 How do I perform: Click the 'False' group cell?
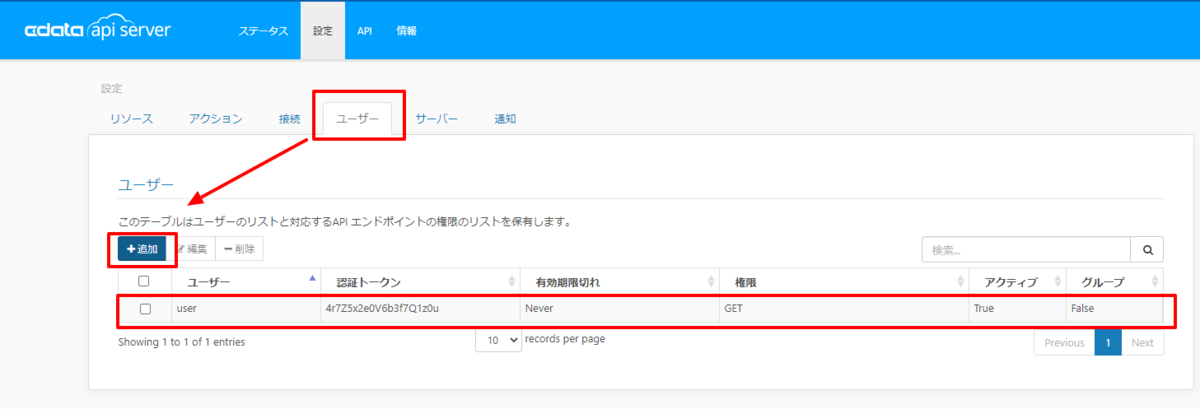(x=1114, y=309)
